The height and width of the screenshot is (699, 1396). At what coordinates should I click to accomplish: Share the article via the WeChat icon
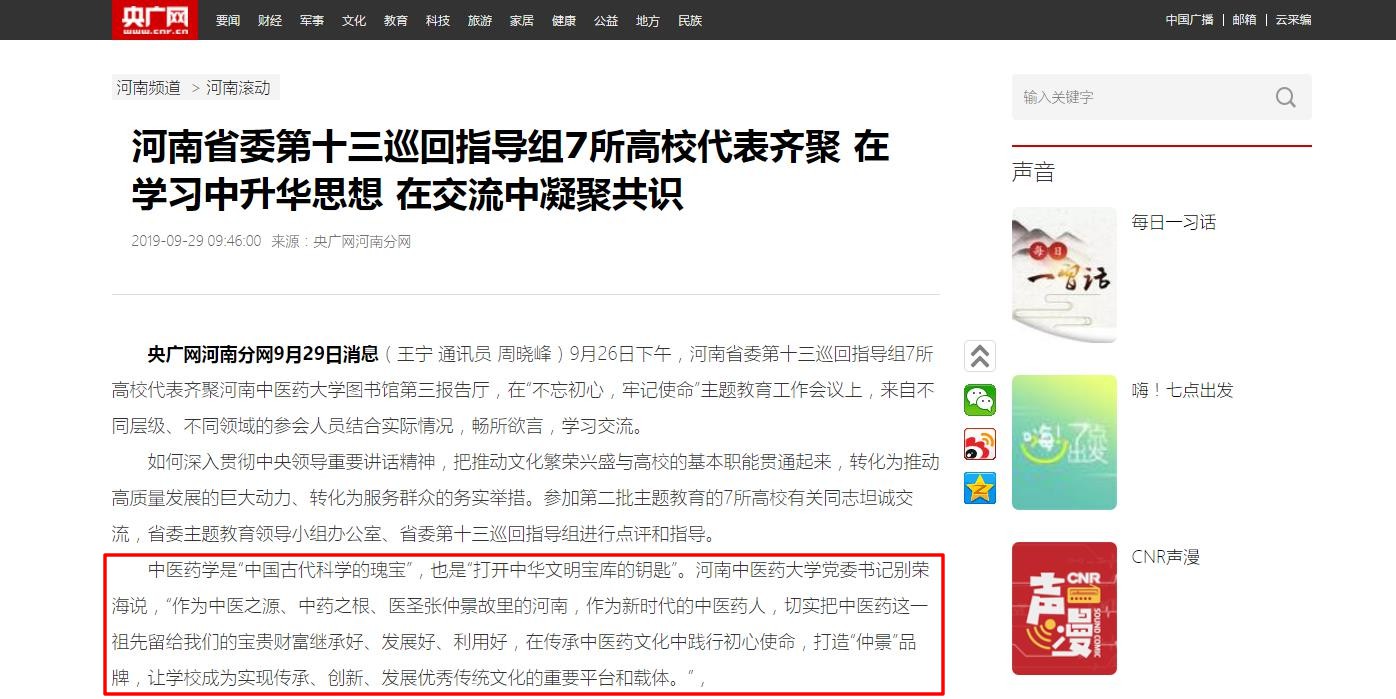(x=980, y=400)
